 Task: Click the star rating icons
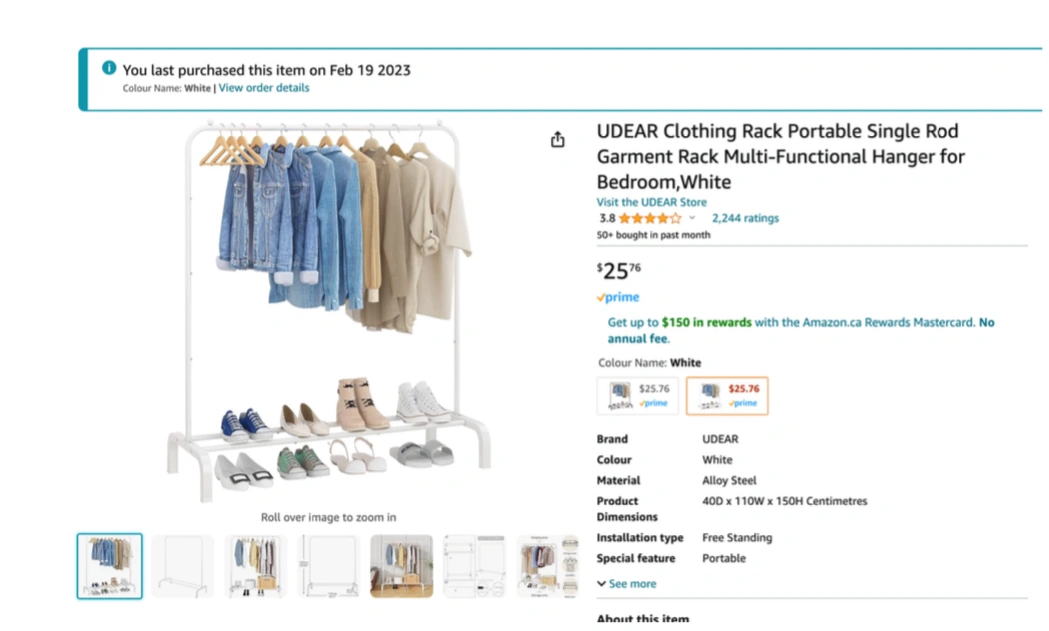point(650,218)
